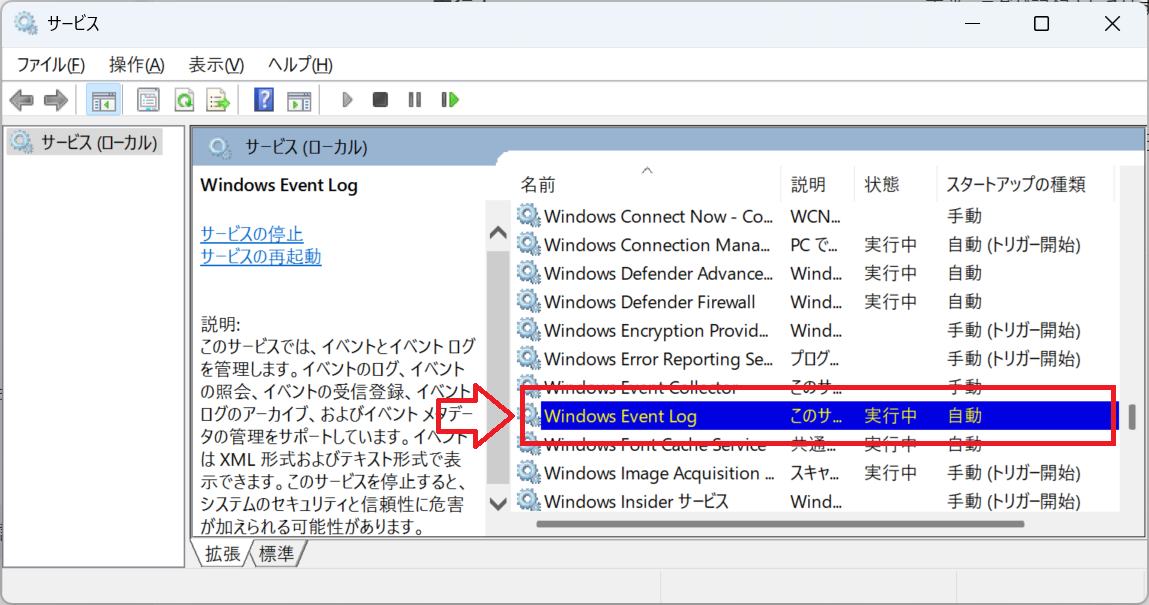Screen dimensions: 1149x605
Task: Click the サービスの再起動 link
Action: click(x=261, y=256)
